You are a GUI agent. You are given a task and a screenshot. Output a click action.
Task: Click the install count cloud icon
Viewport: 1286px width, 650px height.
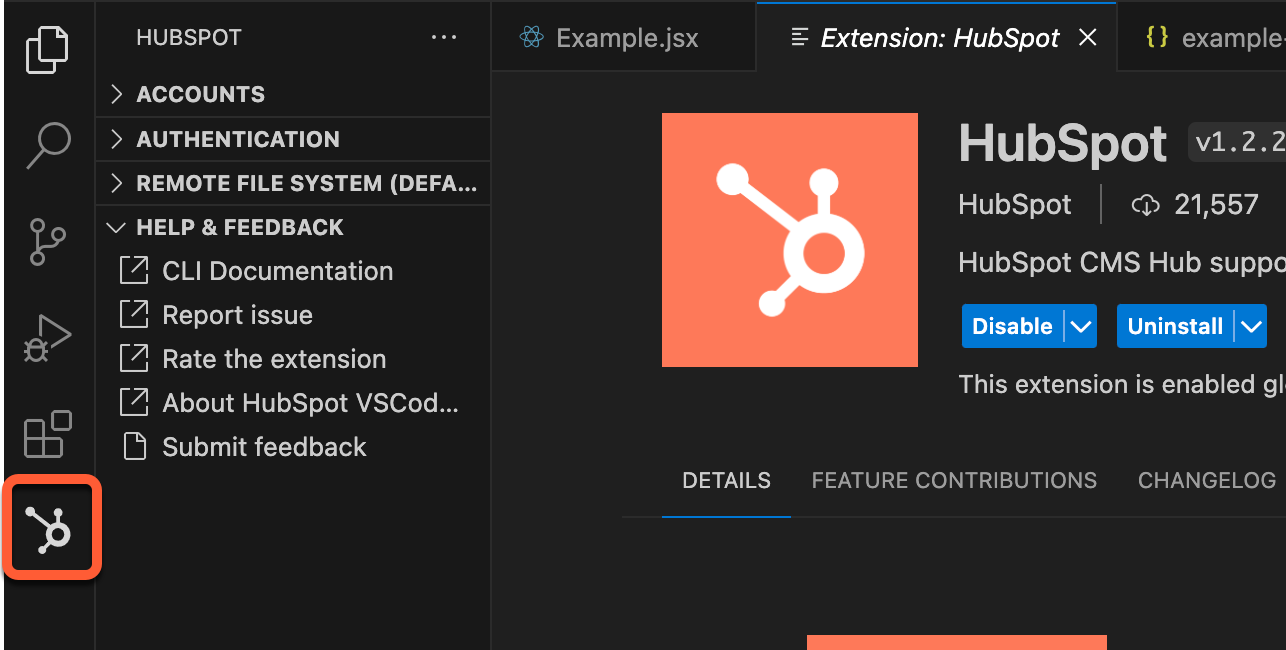[1145, 205]
